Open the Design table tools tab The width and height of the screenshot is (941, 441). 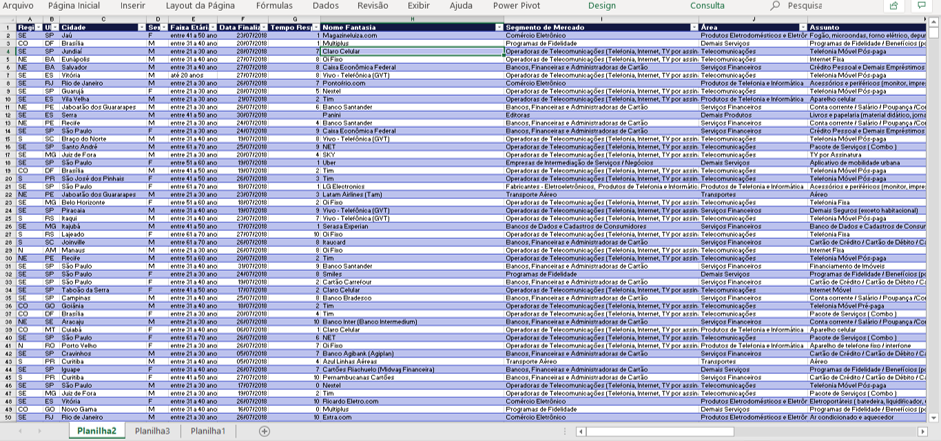(602, 6)
